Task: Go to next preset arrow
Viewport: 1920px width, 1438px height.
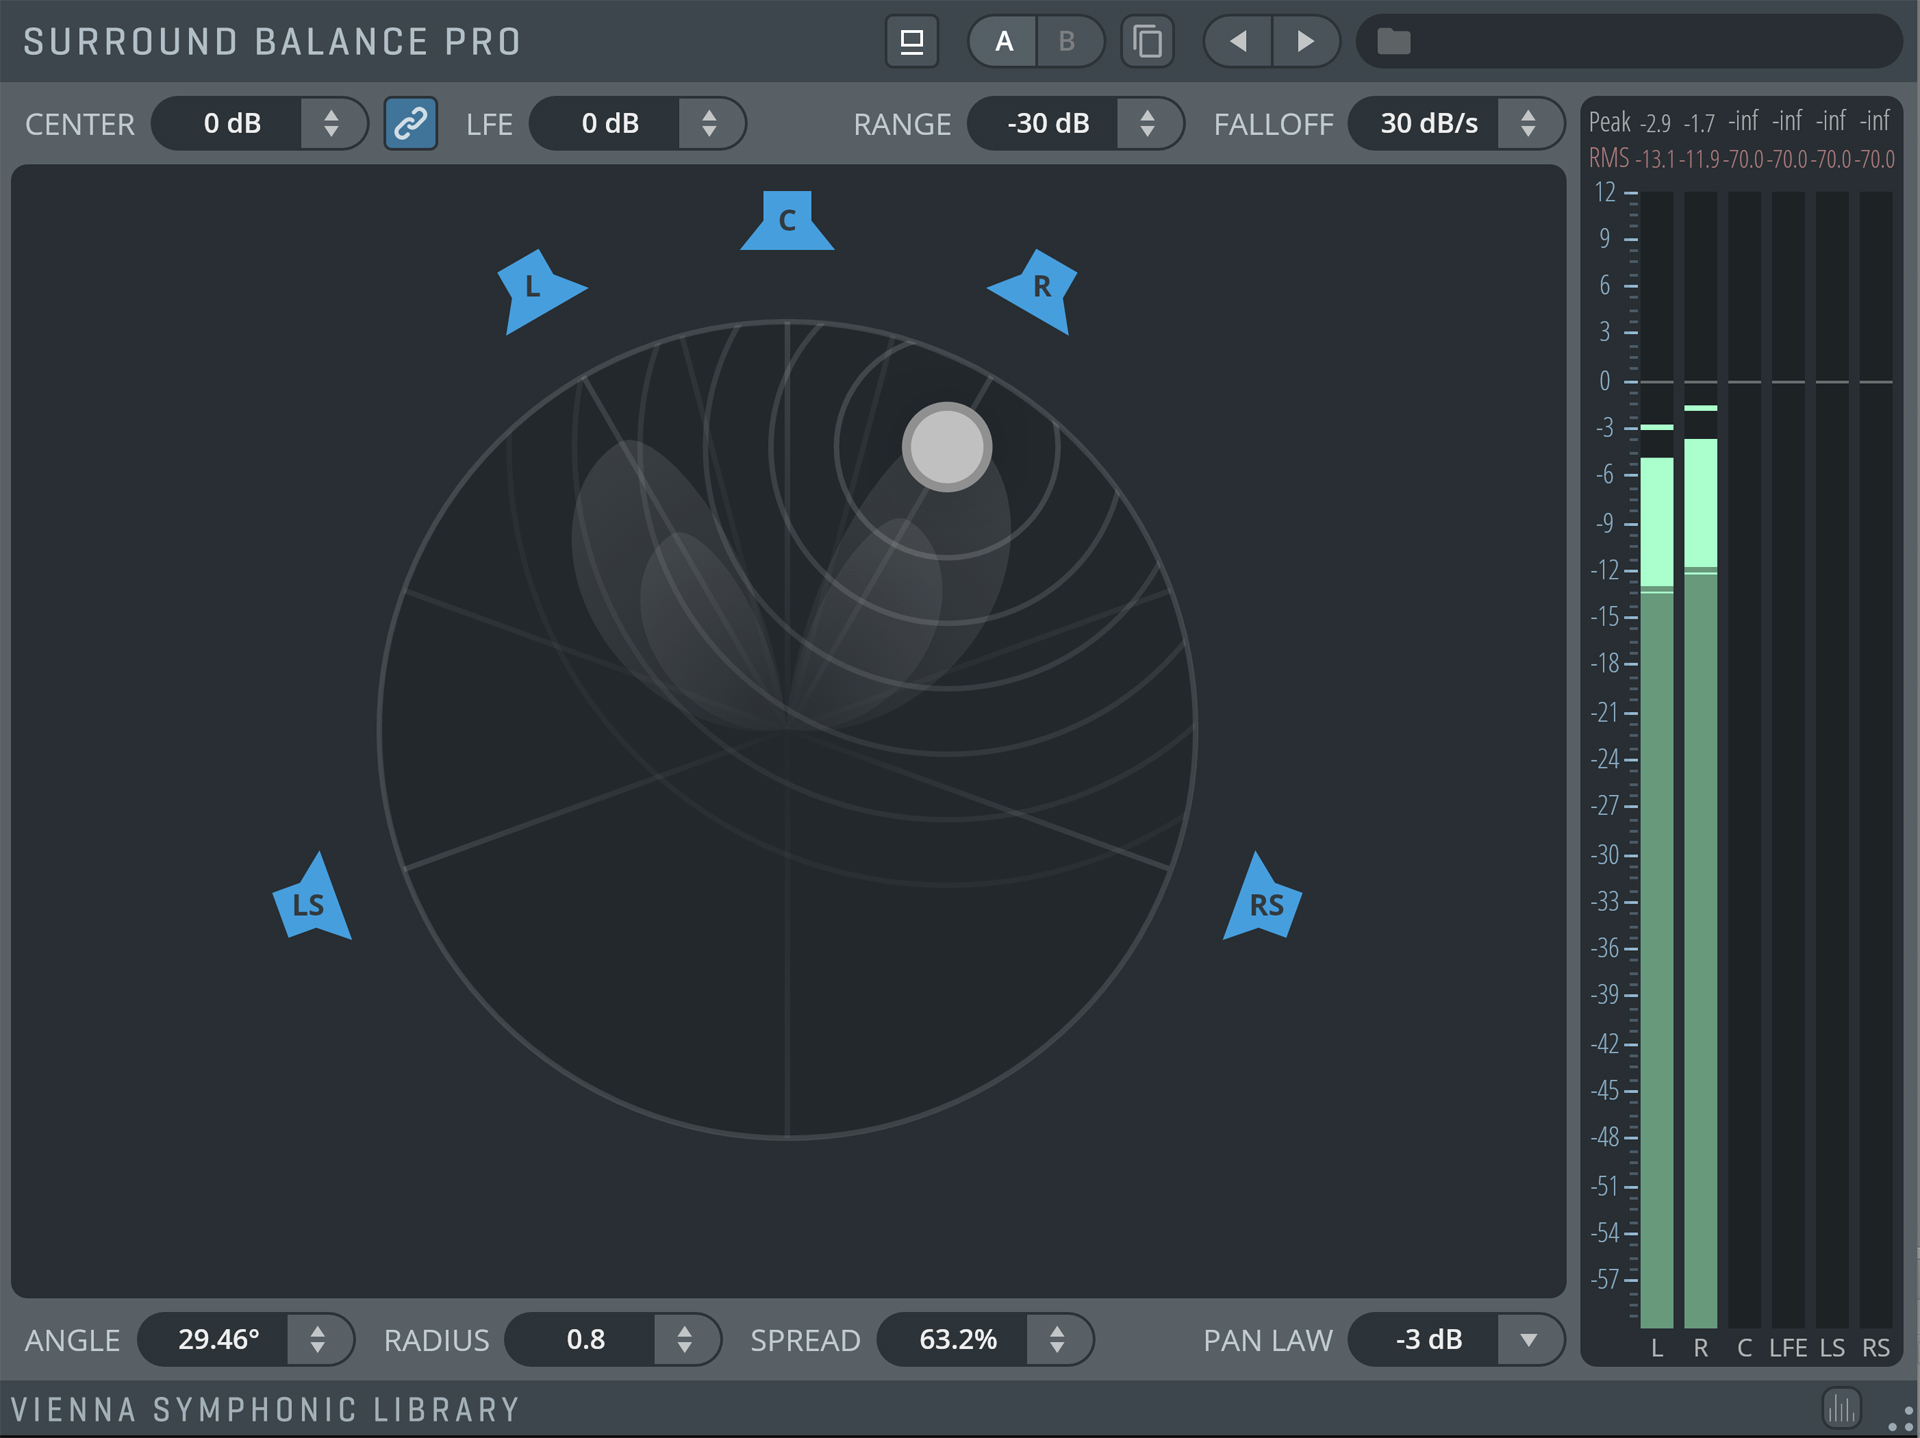Action: click(1305, 42)
